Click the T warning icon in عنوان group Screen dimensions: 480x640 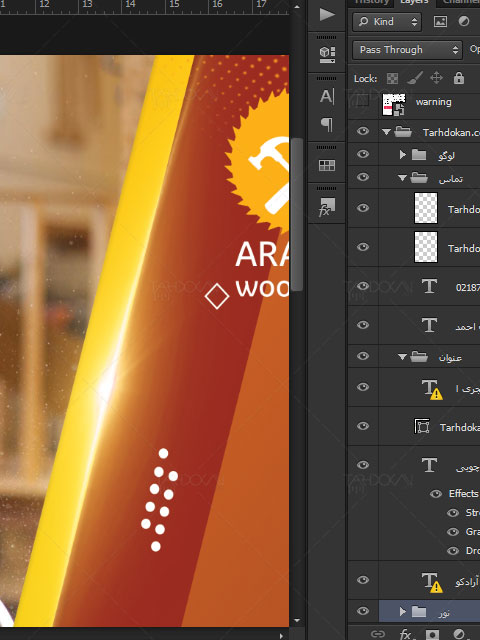click(x=432, y=389)
